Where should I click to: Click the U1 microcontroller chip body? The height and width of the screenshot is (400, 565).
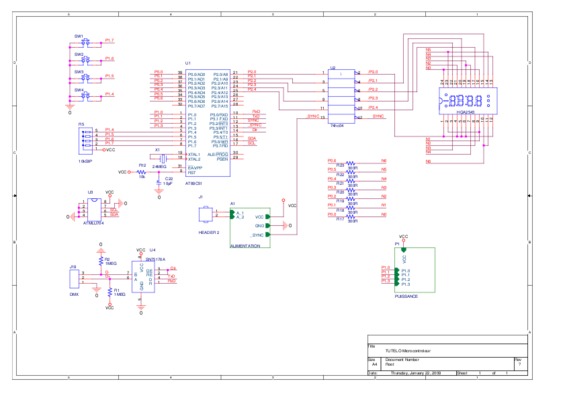tap(208, 123)
